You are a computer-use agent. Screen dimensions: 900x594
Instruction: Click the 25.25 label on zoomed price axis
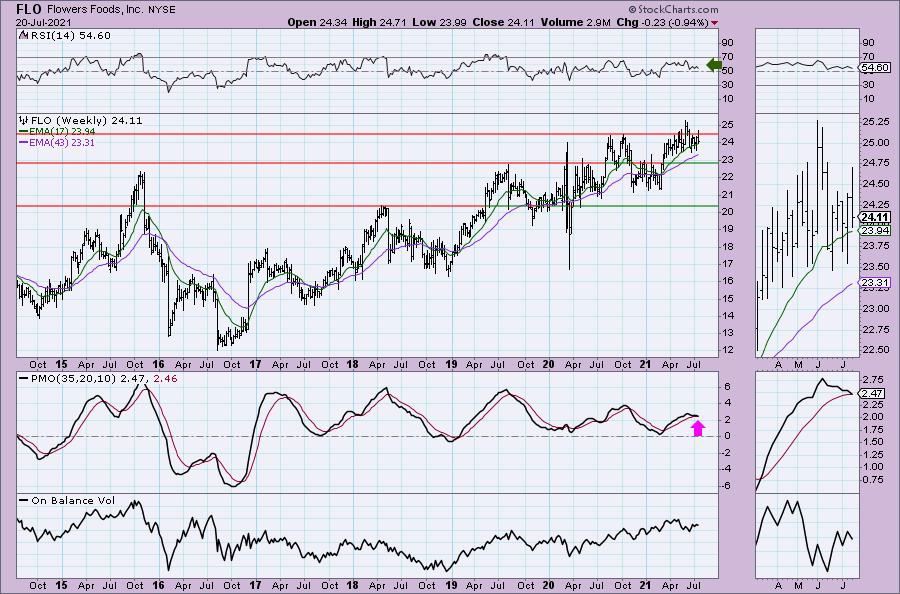pos(876,122)
